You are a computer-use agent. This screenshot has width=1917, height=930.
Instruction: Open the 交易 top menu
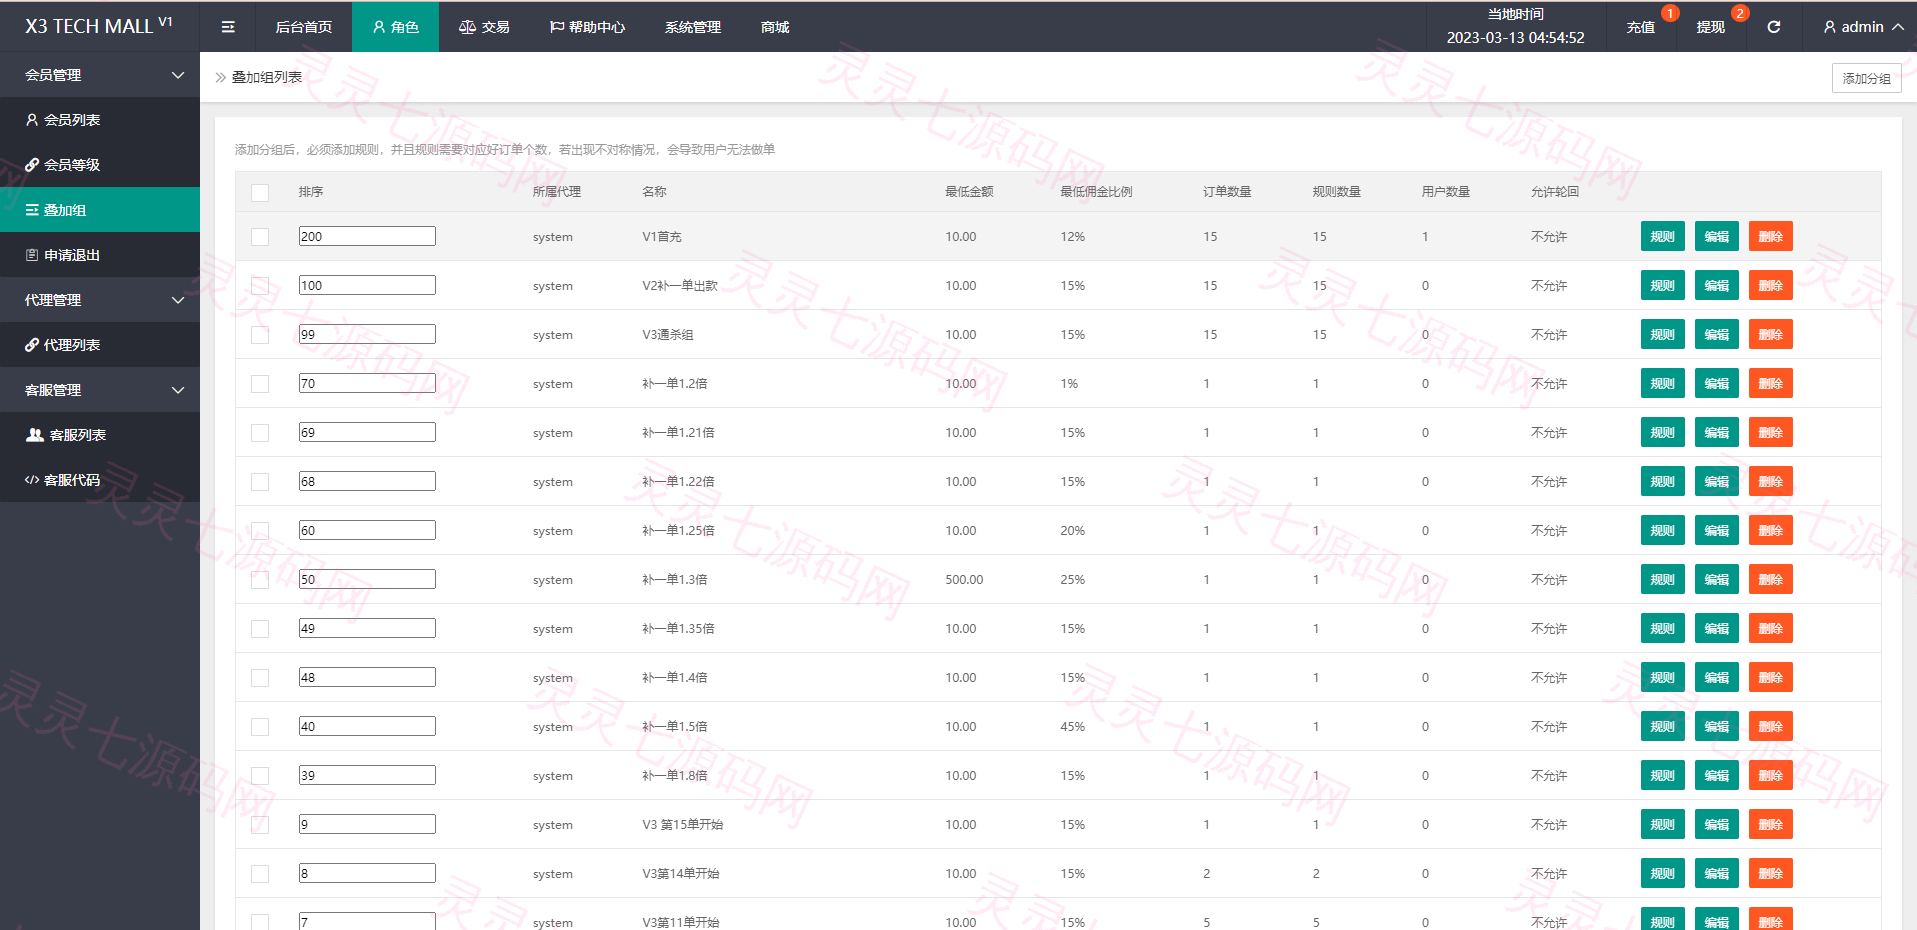tap(484, 27)
